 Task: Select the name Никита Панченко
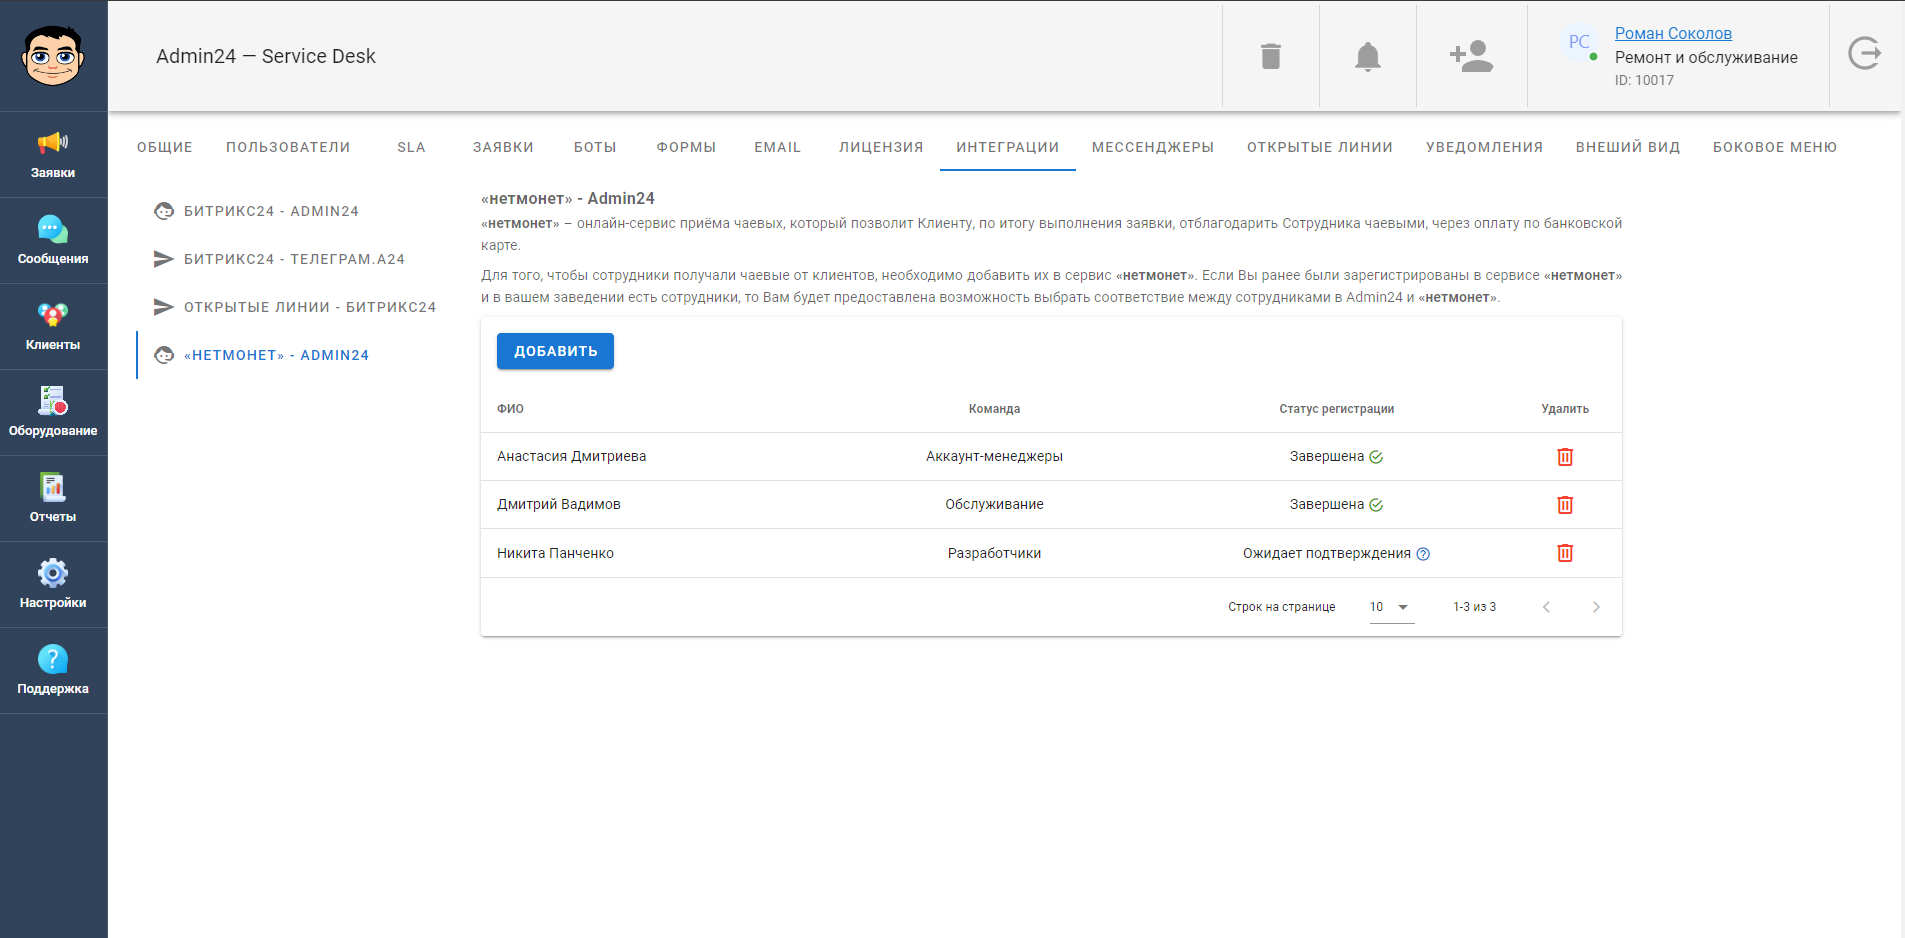point(555,553)
